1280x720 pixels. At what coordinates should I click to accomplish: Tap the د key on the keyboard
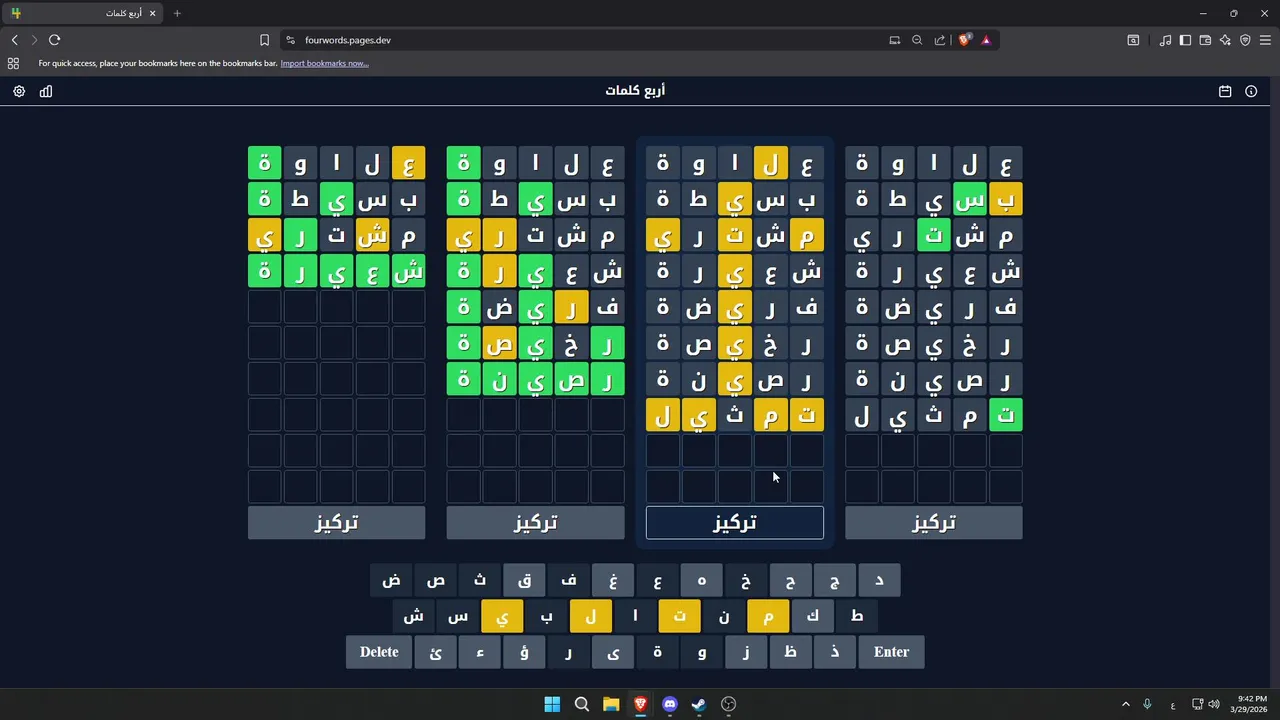tap(879, 580)
